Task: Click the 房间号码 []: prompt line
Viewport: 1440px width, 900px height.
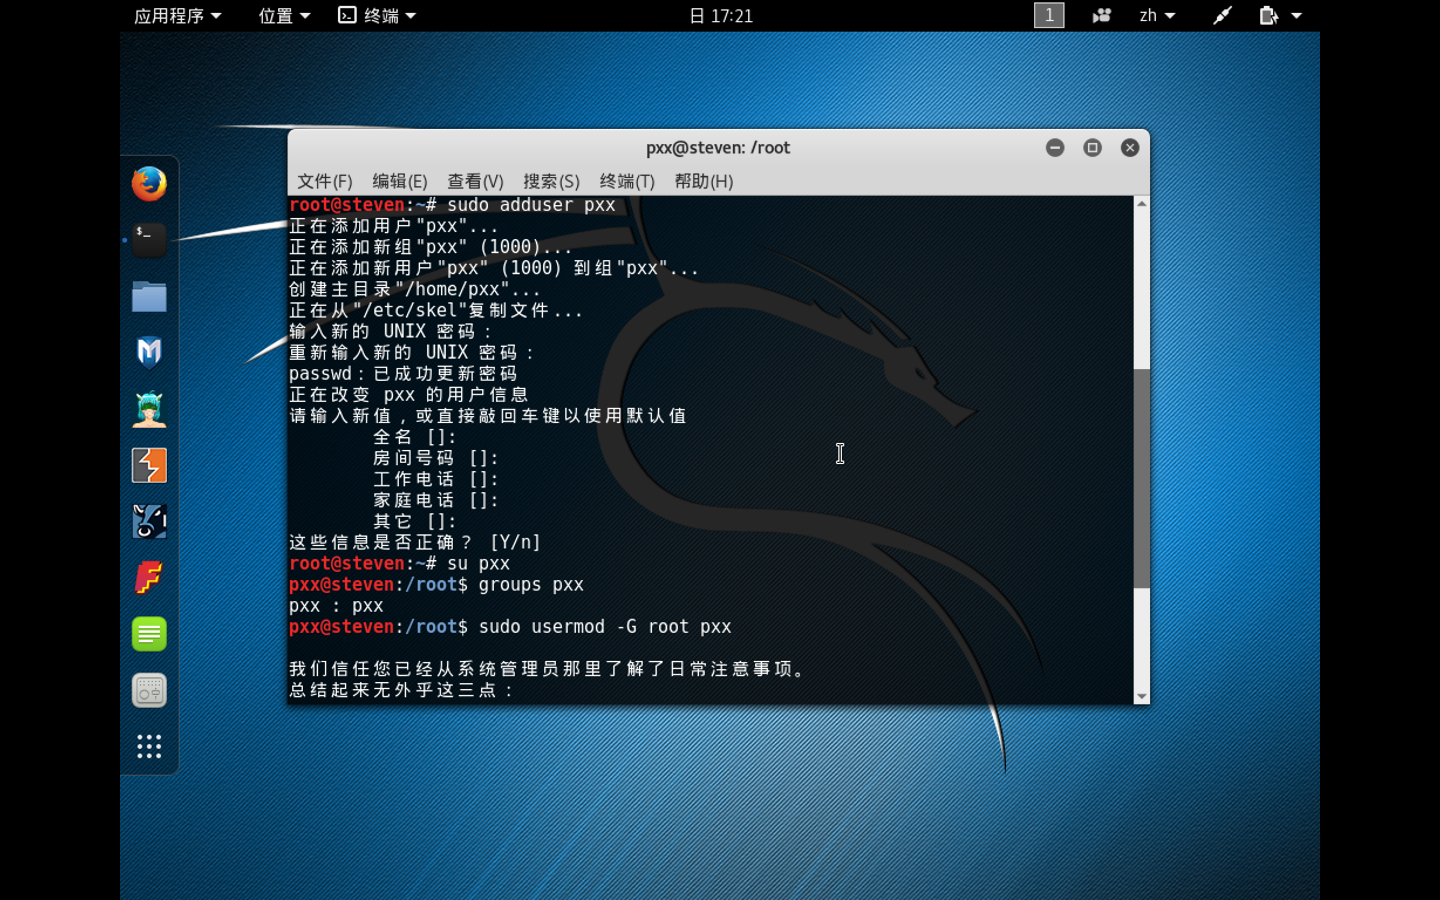Action: pyautogui.click(x=436, y=458)
